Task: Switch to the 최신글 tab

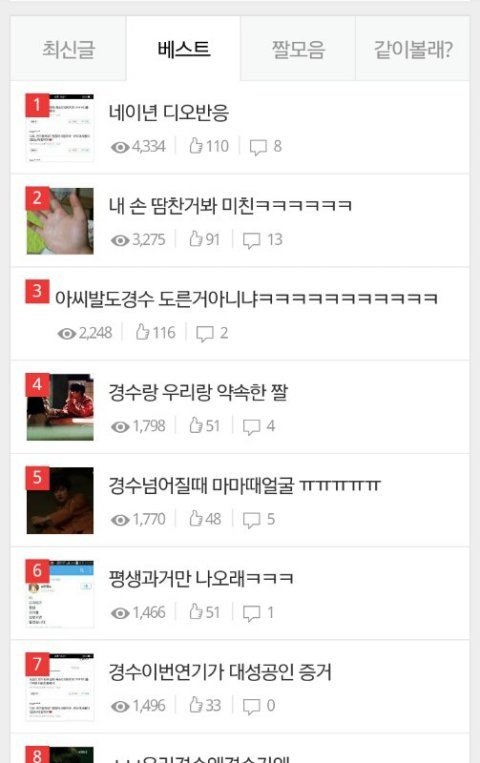Action: 68,49
